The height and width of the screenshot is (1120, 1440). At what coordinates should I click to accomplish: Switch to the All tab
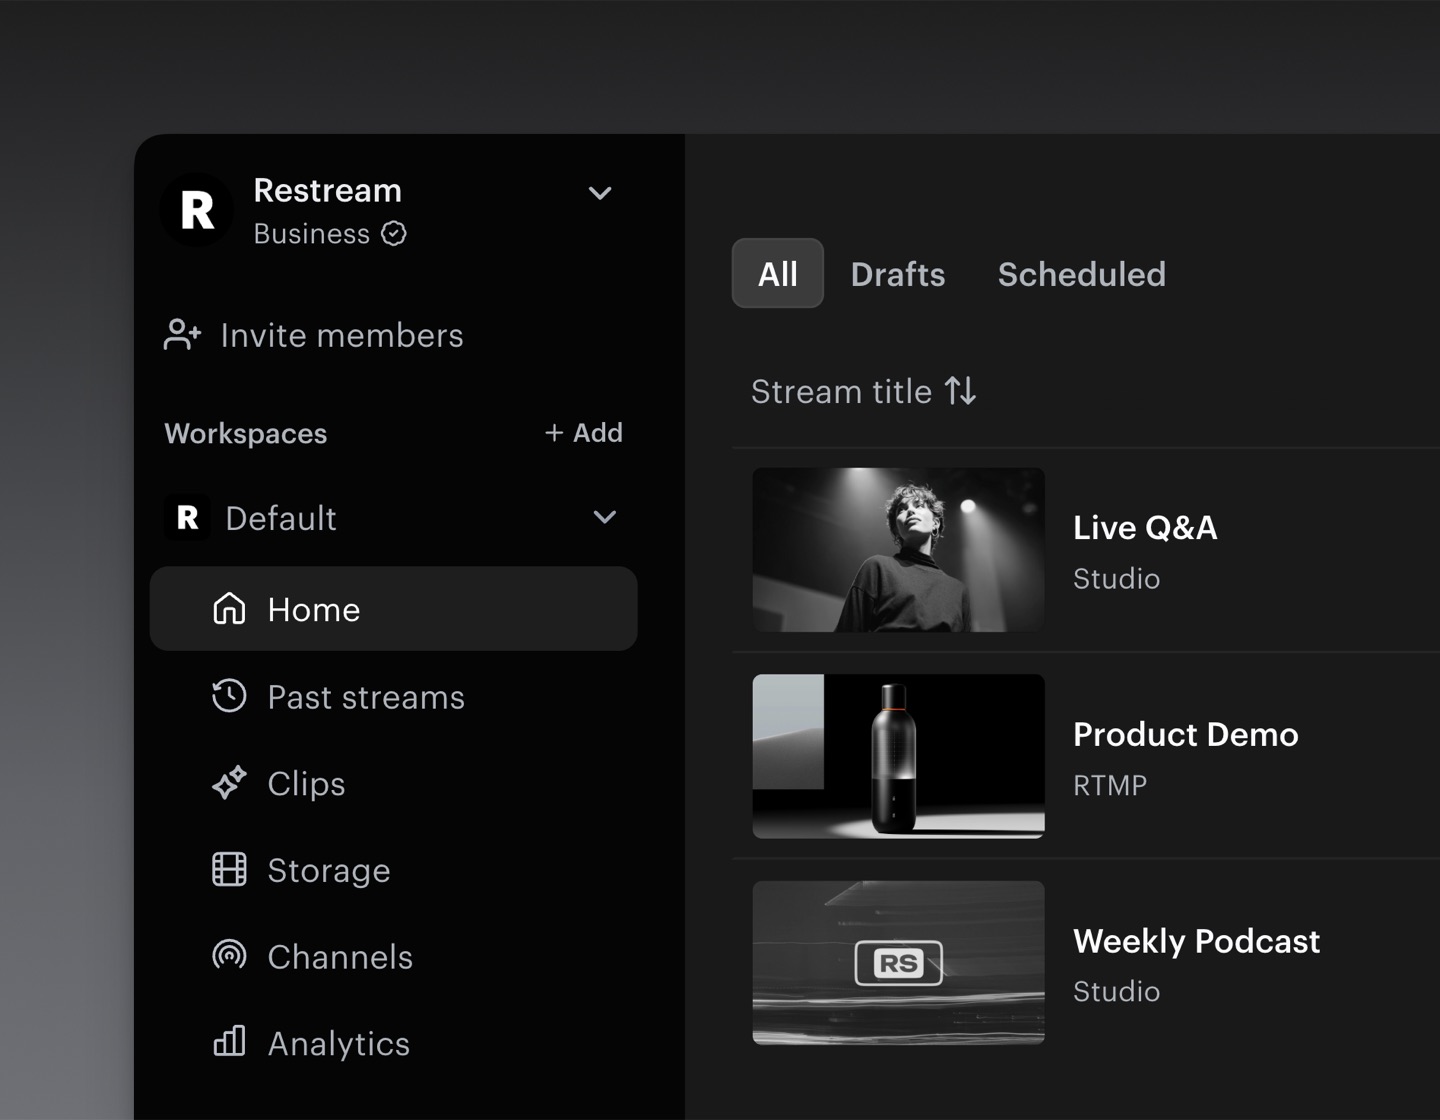(778, 273)
